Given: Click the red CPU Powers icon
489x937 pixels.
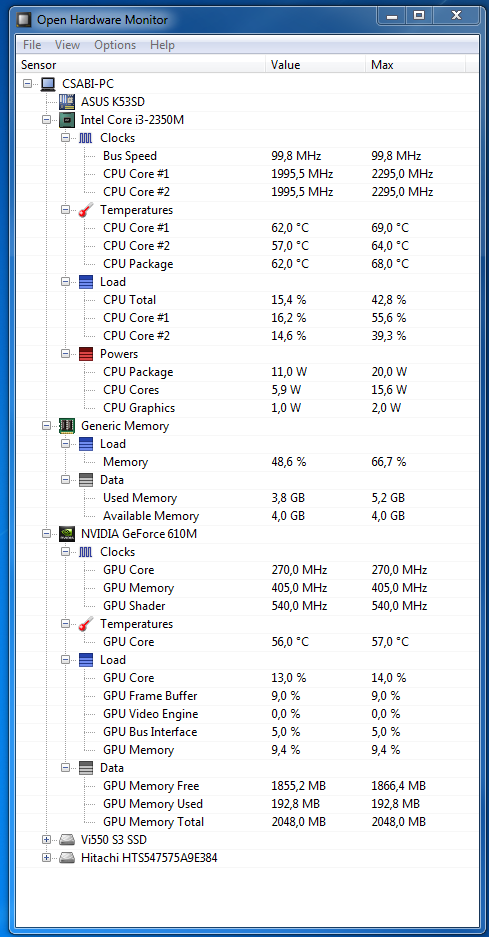Looking at the screenshot, I should [x=86, y=354].
